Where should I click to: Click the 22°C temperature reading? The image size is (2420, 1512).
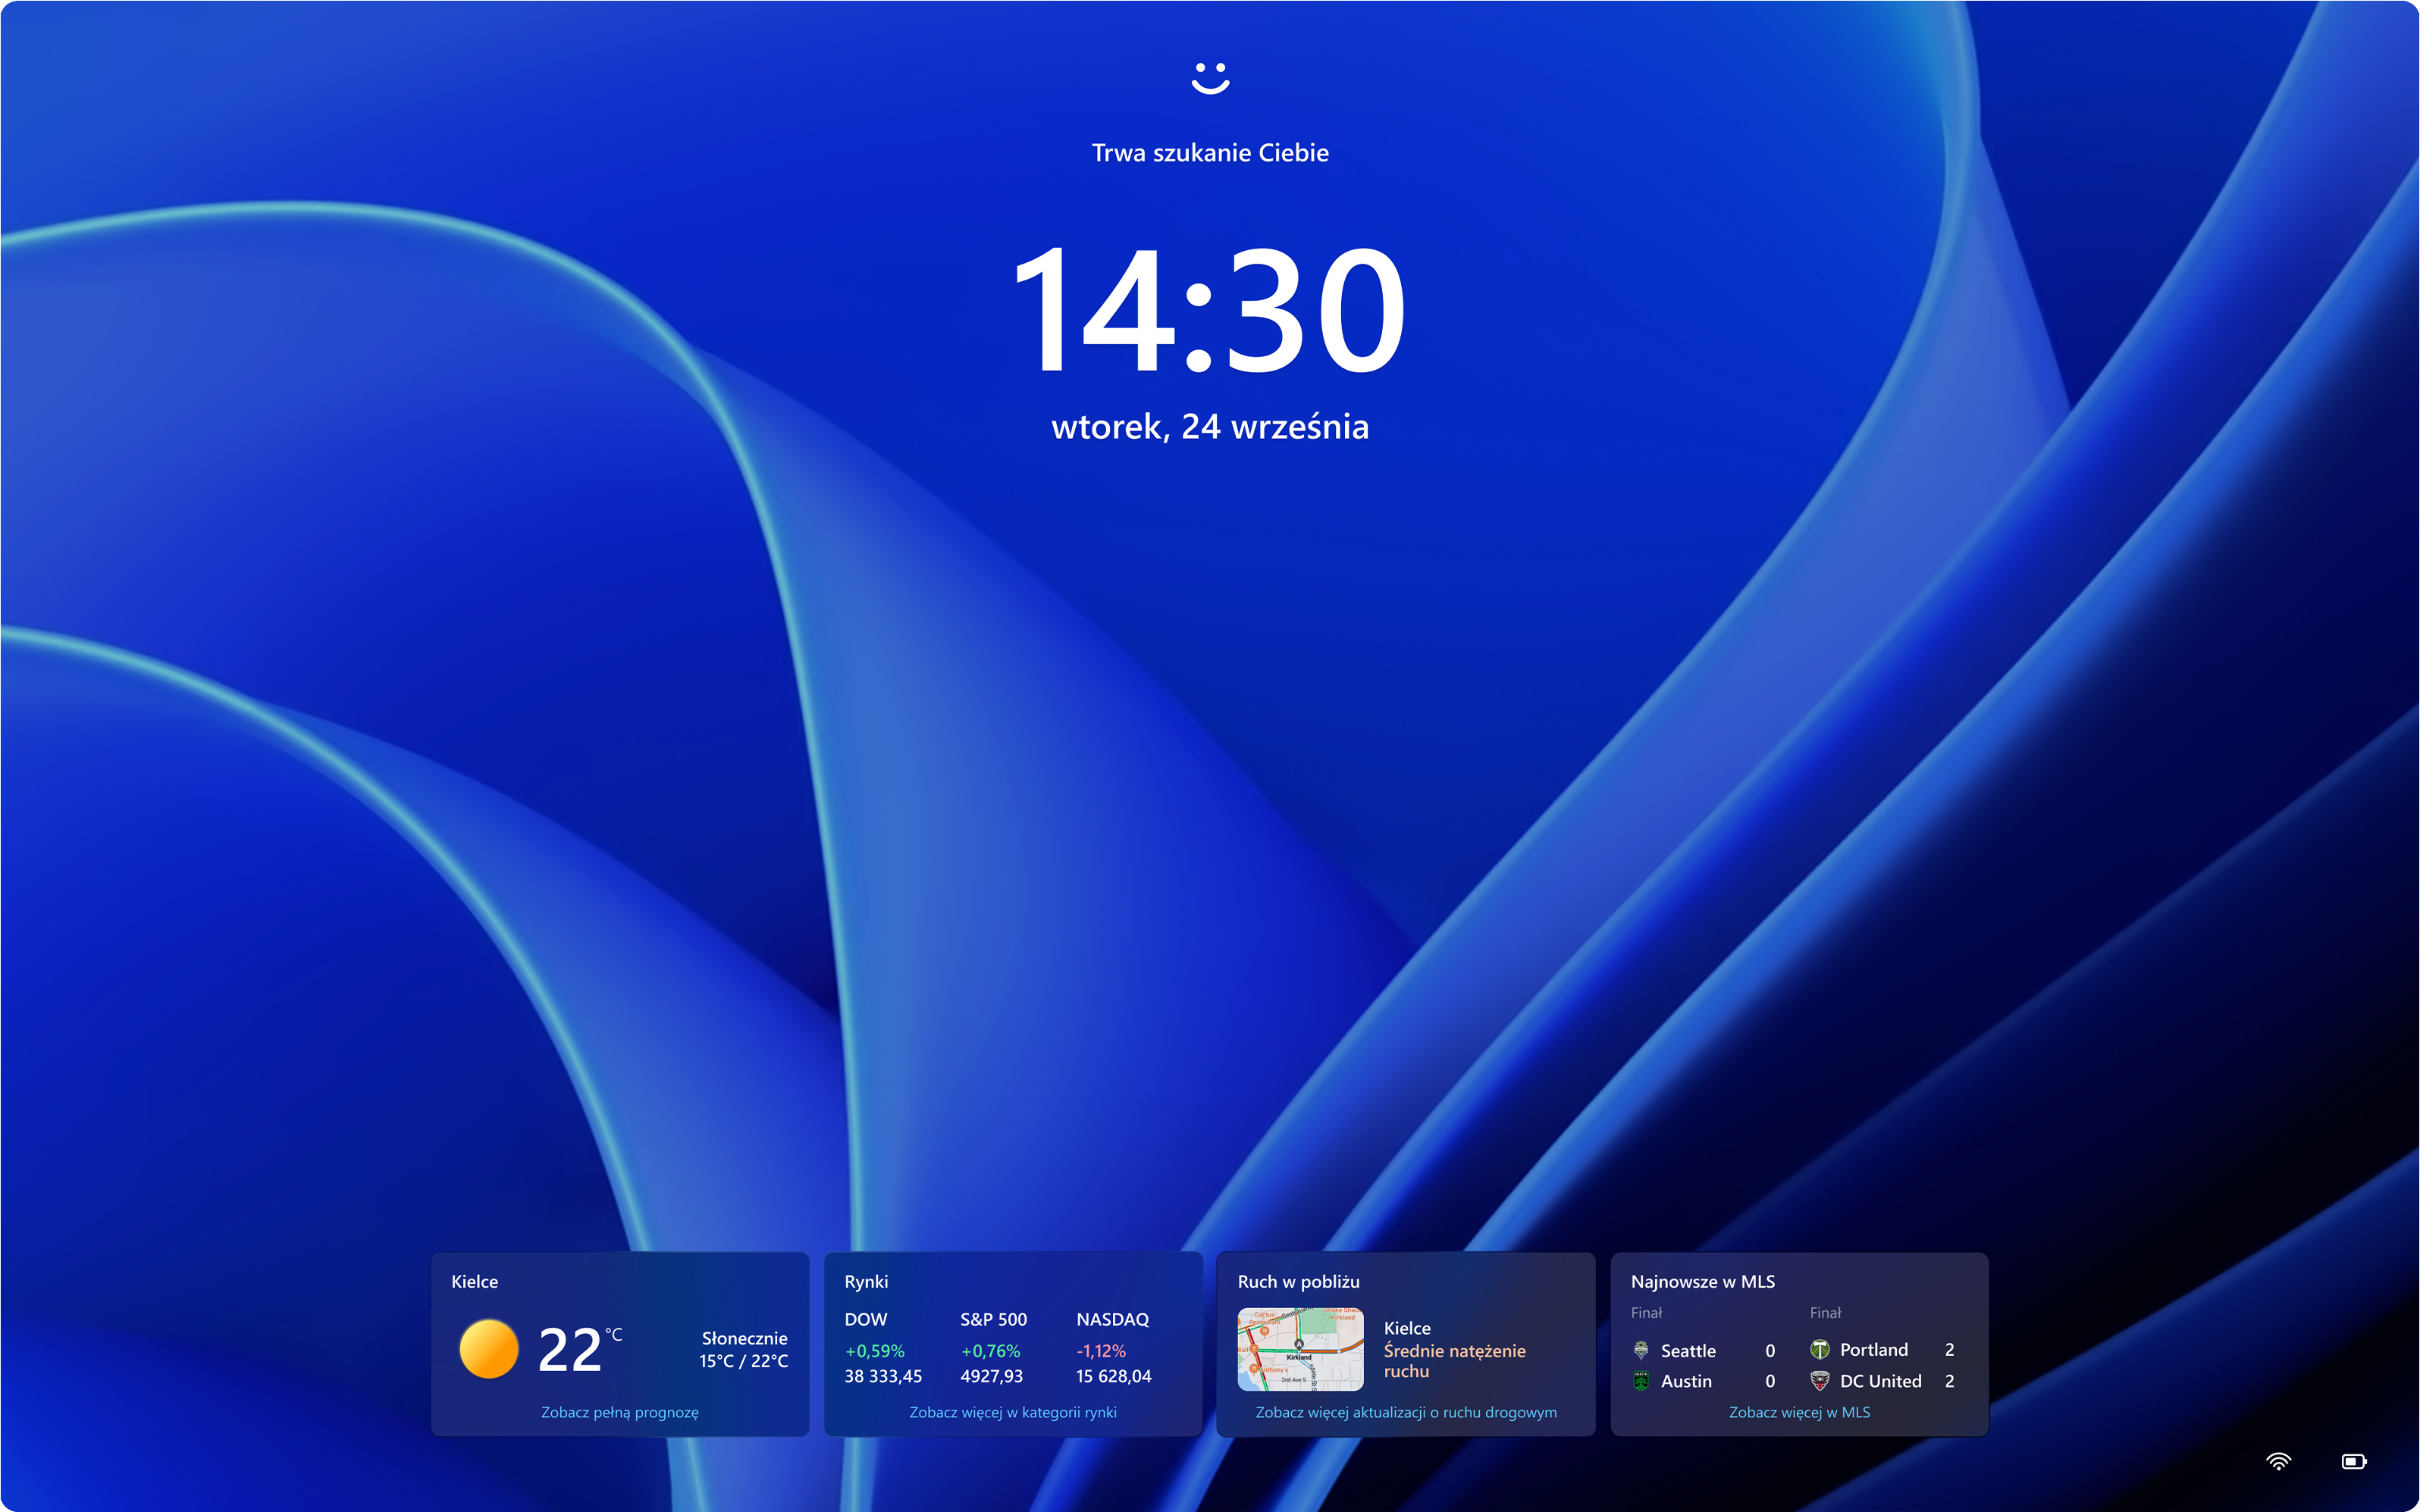point(570,1349)
